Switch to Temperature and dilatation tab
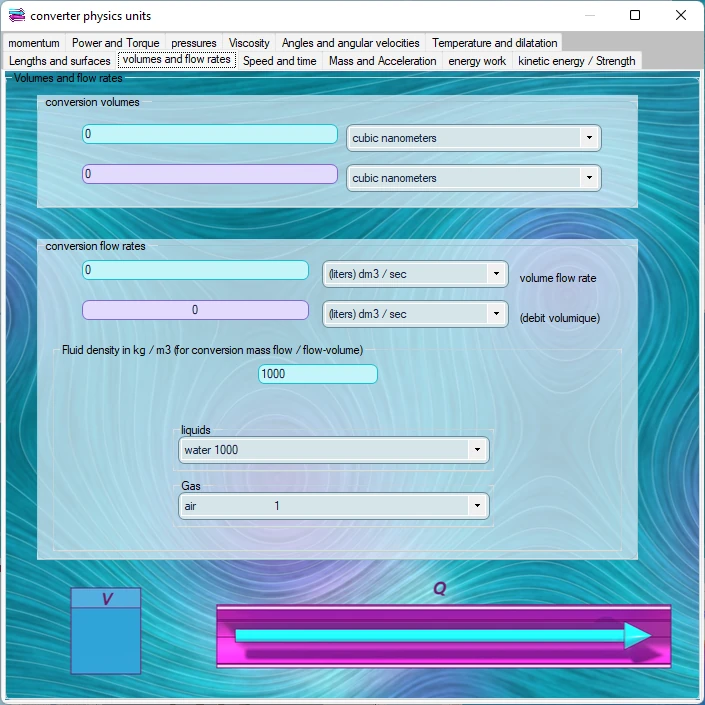Image resolution: width=705 pixels, height=705 pixels. point(495,43)
